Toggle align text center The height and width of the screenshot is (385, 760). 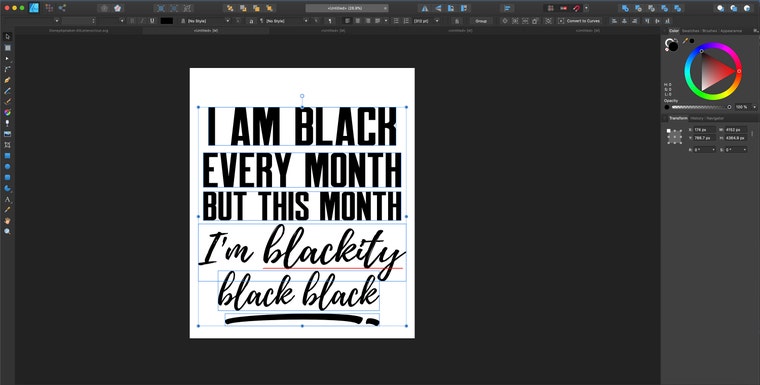tap(358, 21)
